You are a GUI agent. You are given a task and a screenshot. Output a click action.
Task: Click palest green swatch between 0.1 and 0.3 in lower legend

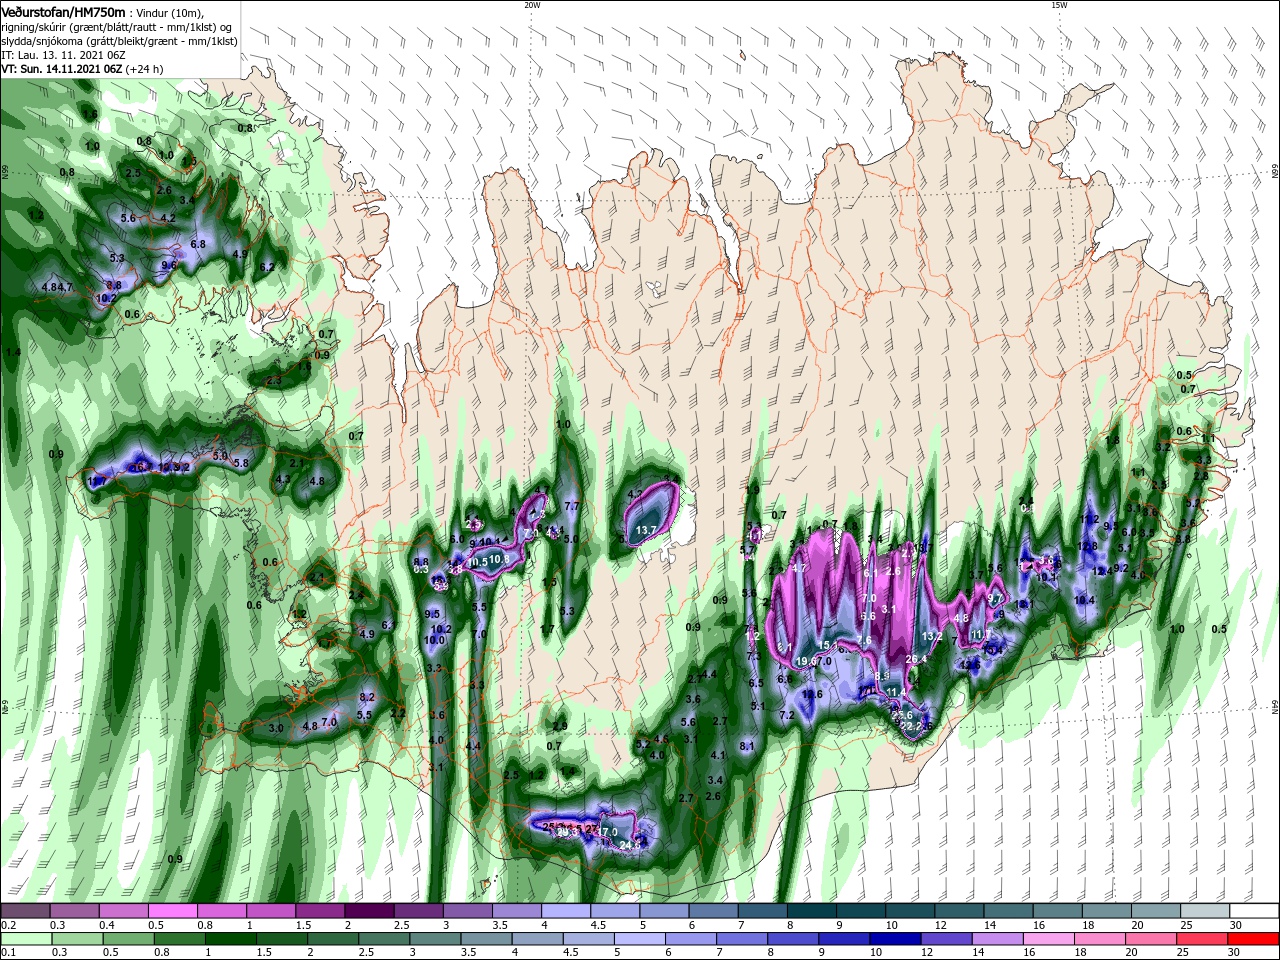click(x=26, y=939)
